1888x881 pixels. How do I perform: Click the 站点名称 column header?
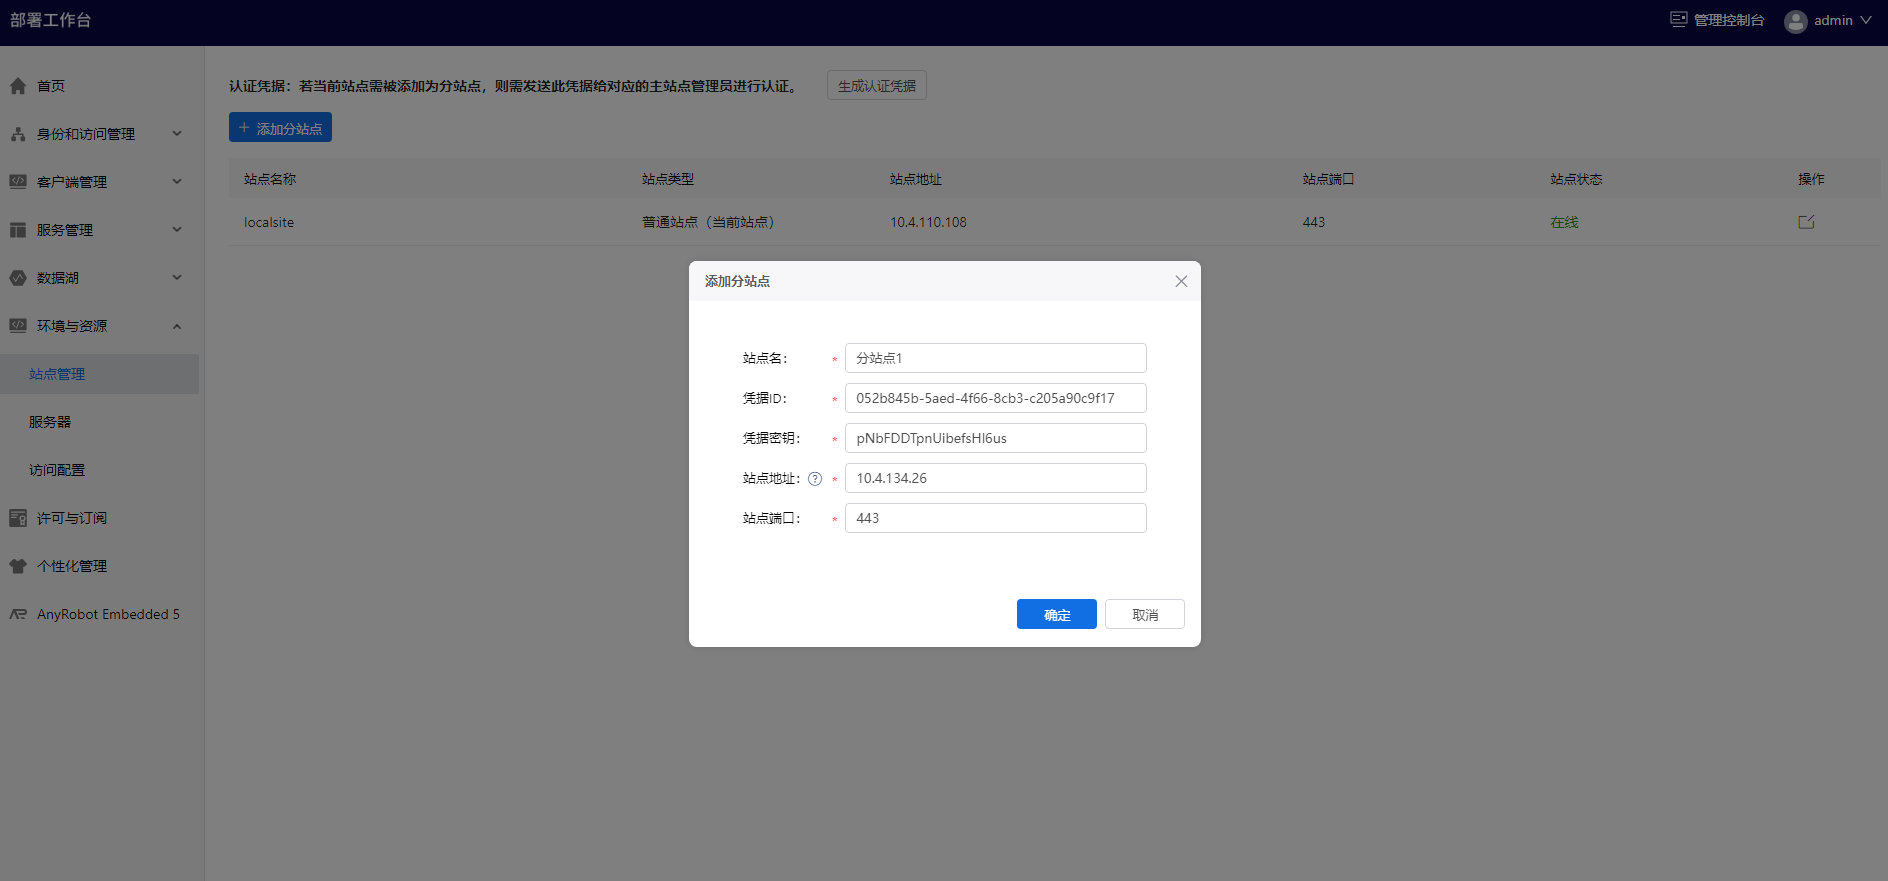click(x=270, y=179)
